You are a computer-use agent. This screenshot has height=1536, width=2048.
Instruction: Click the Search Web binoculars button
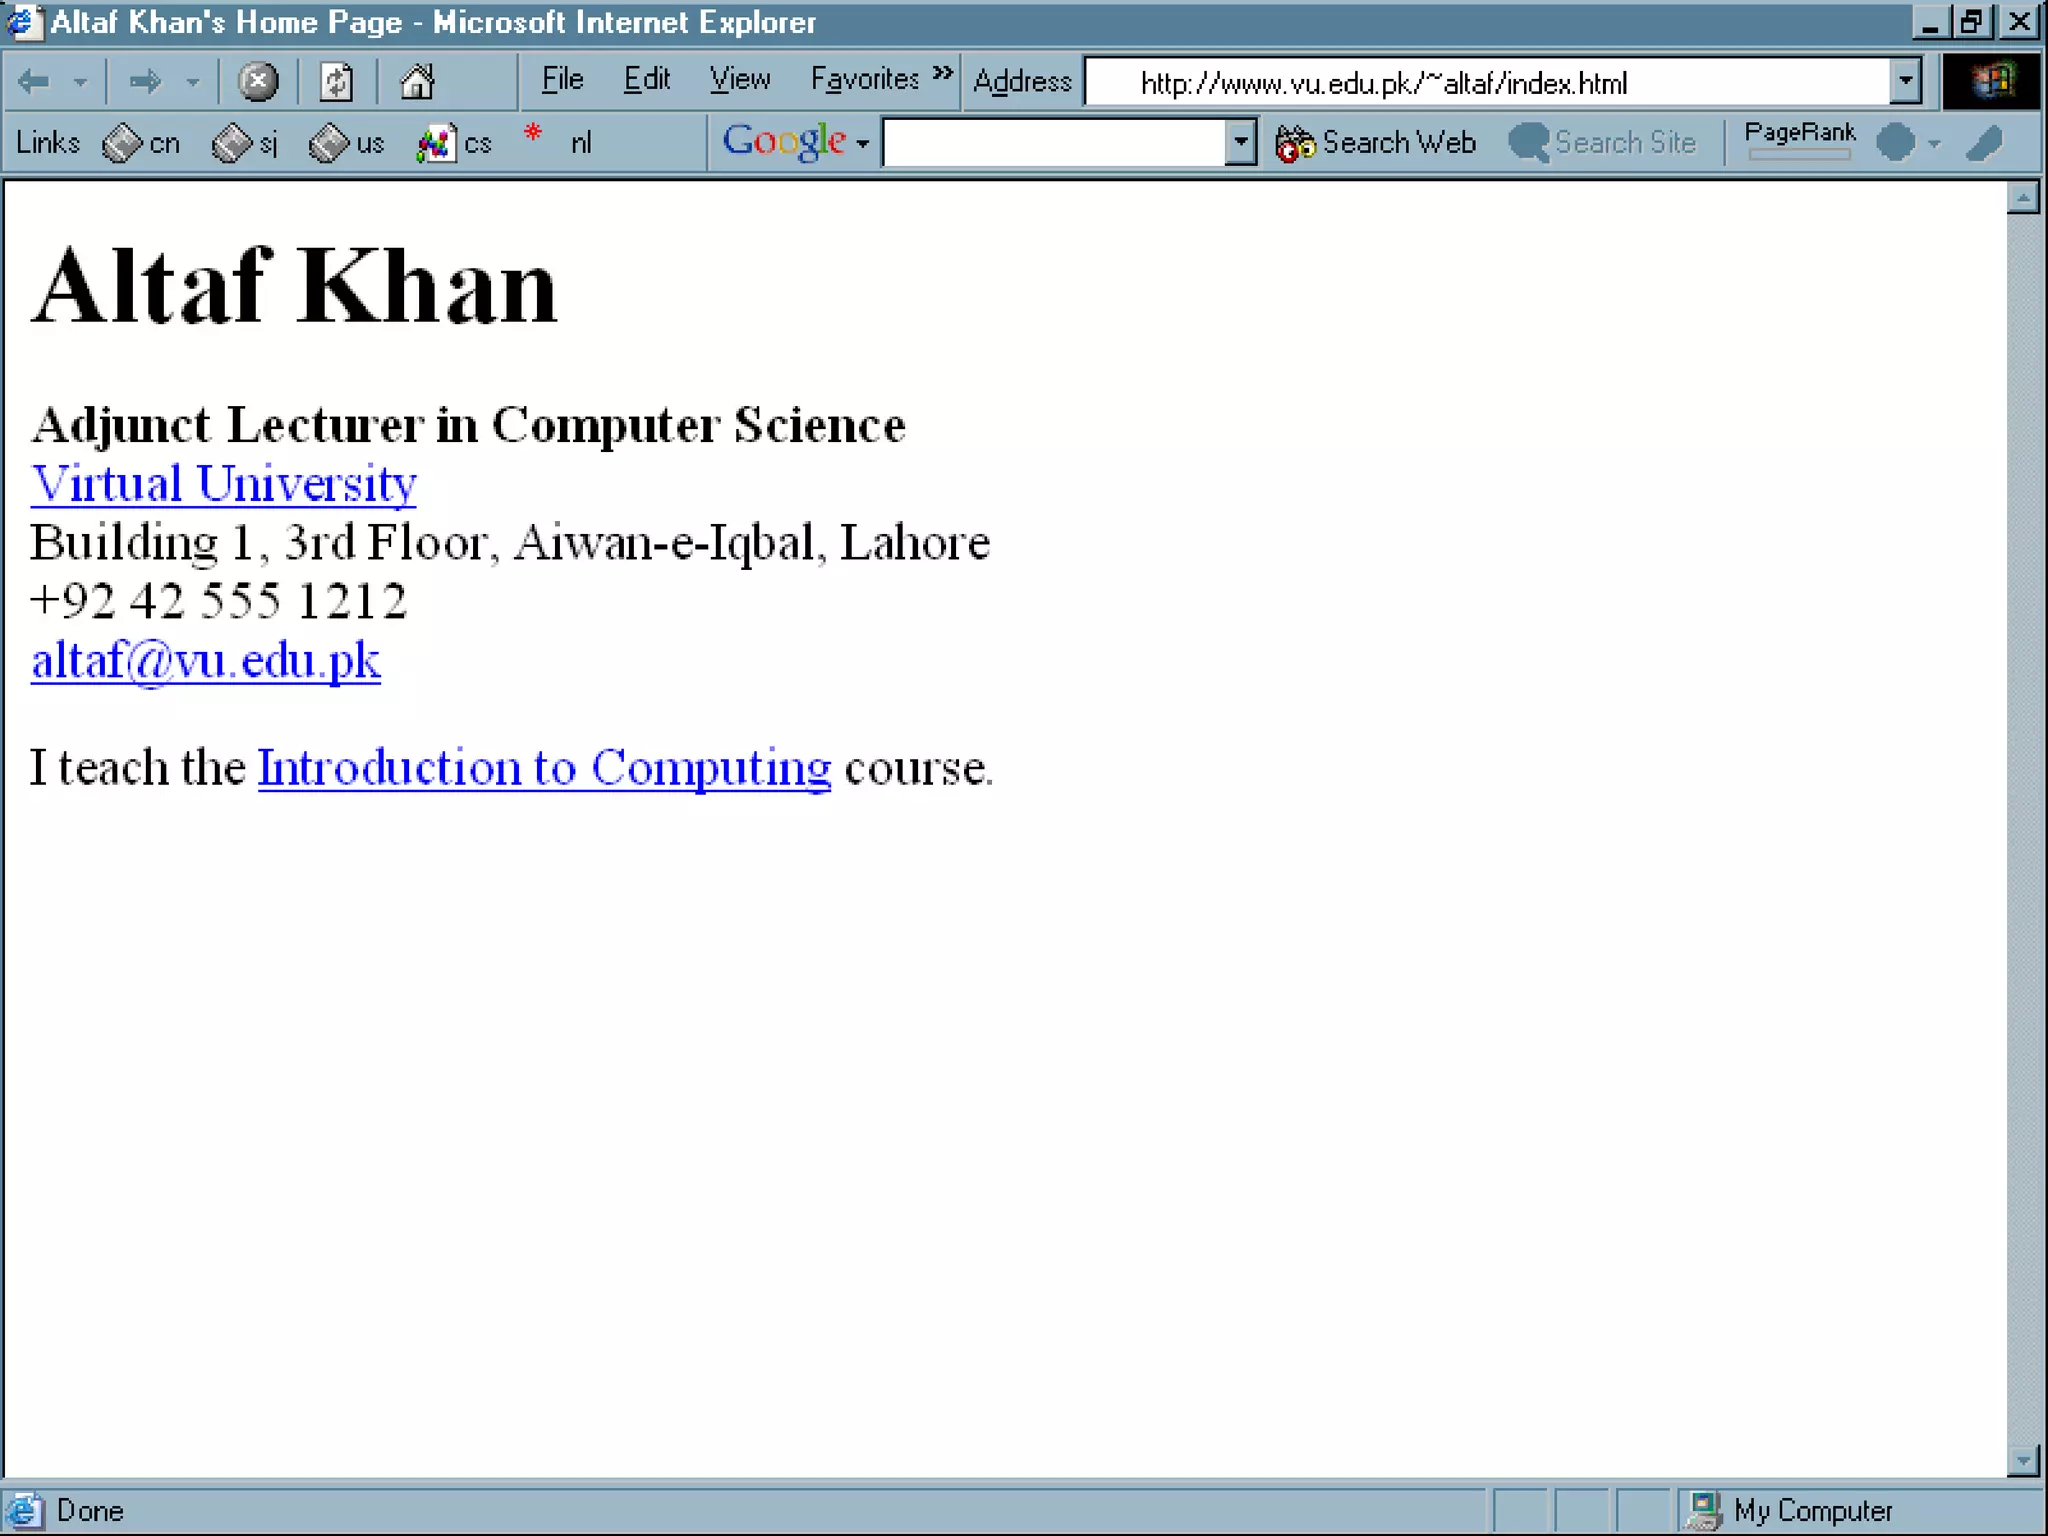click(1375, 143)
